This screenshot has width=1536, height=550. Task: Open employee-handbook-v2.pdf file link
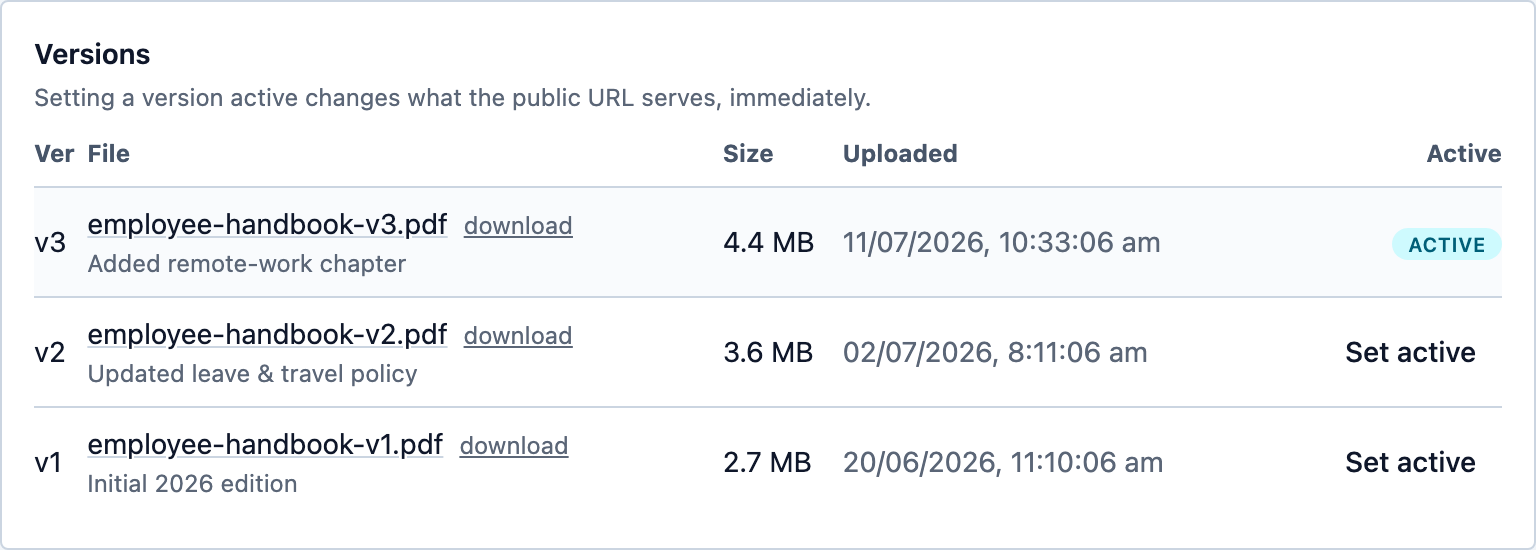[267, 334]
